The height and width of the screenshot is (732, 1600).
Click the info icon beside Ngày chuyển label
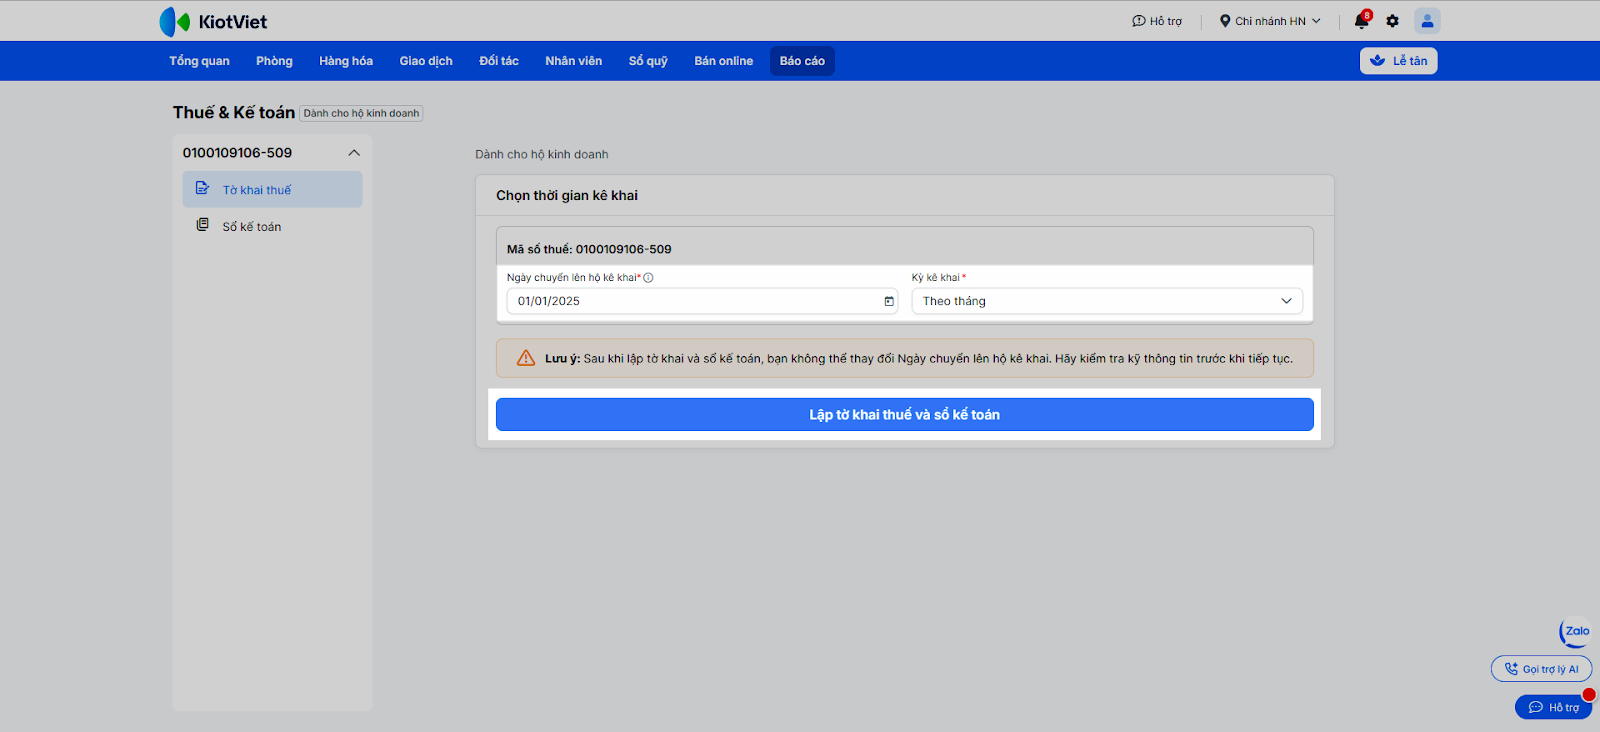tap(648, 278)
